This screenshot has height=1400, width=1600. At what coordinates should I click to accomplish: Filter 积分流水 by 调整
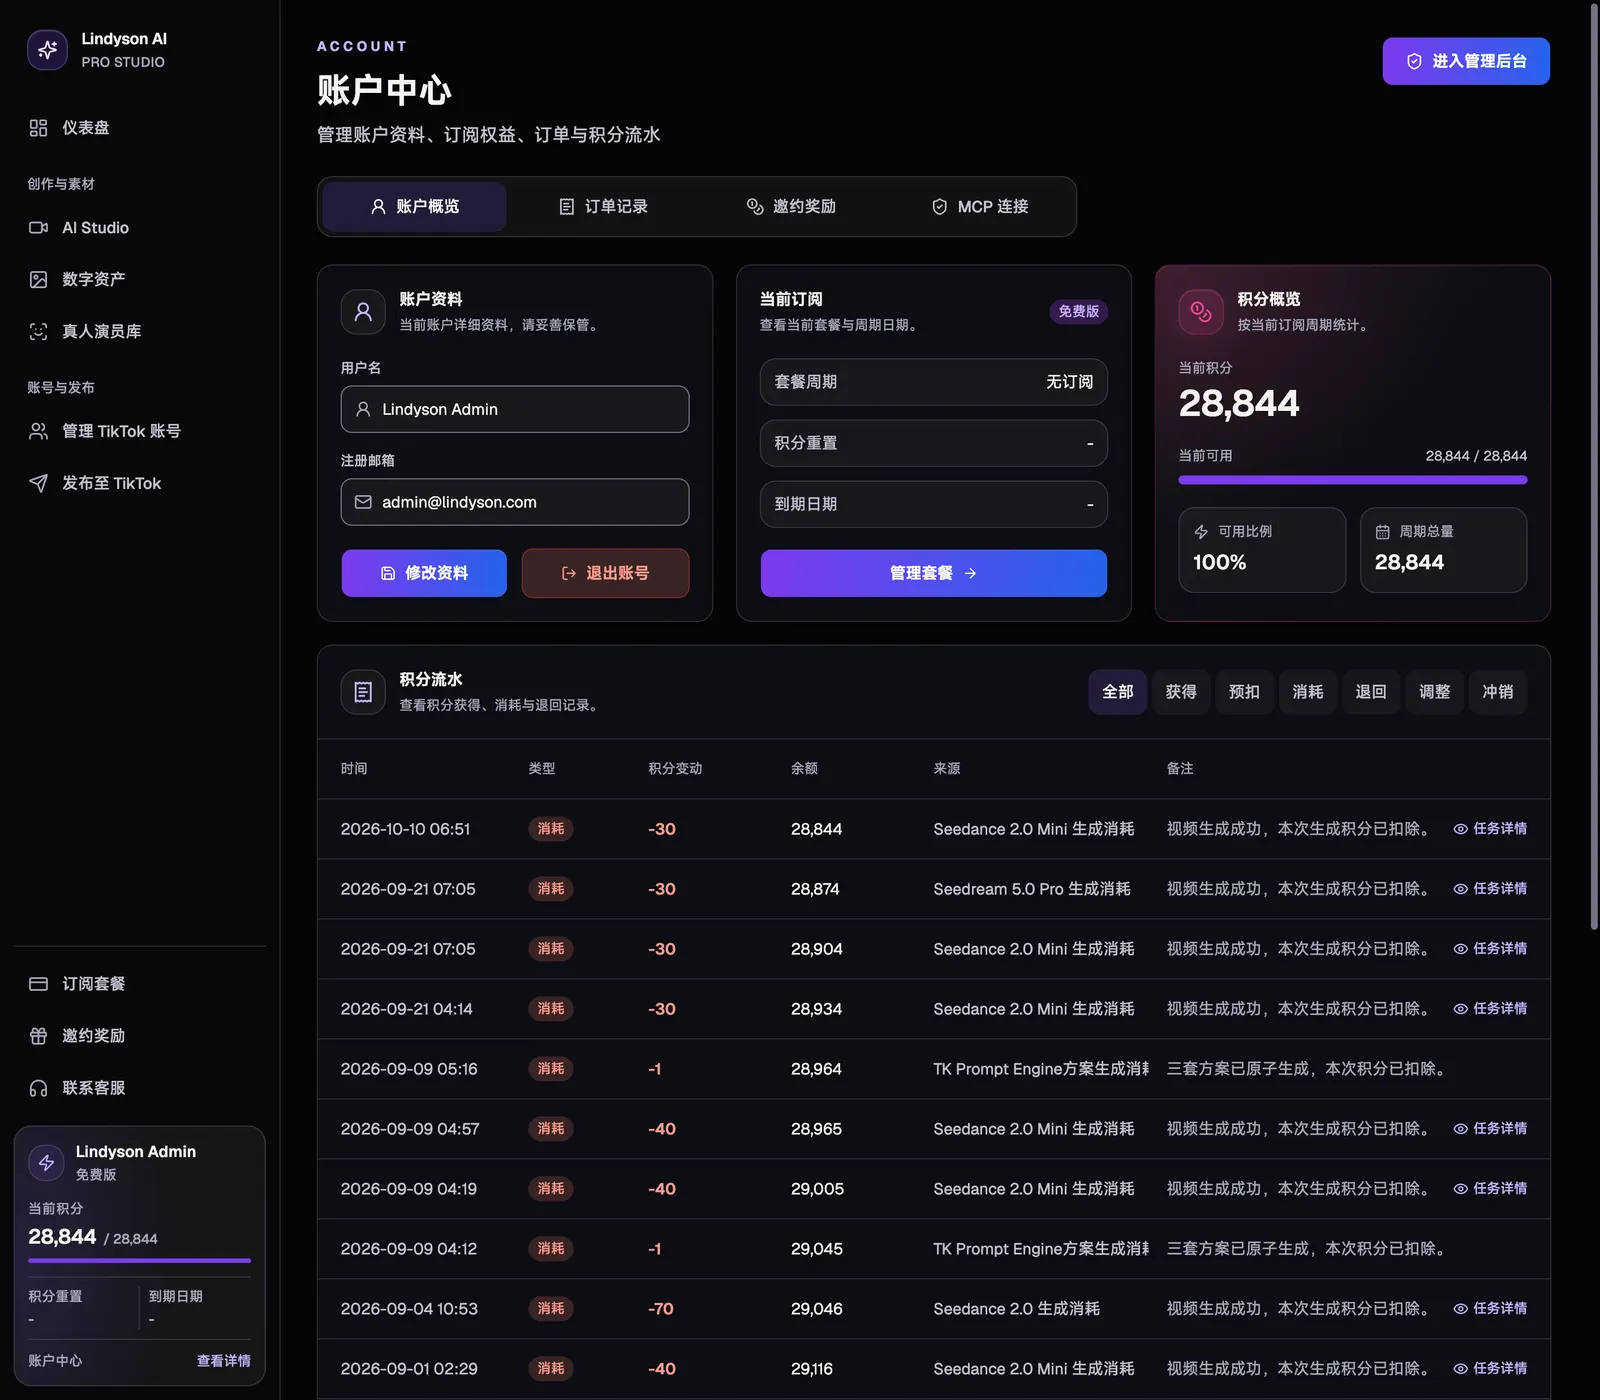click(x=1434, y=692)
